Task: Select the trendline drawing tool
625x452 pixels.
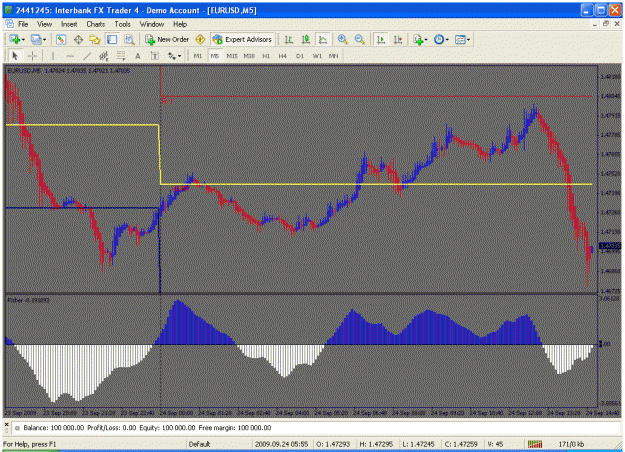Action: coord(87,56)
